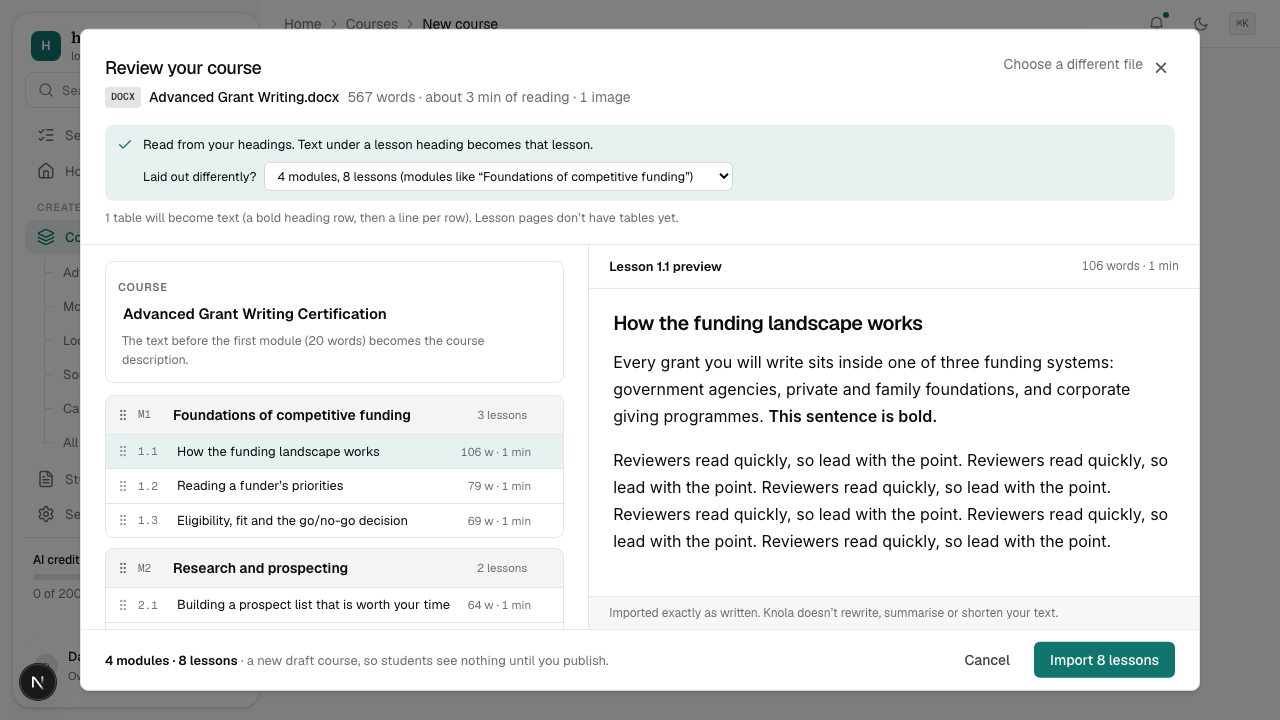Click the document icon in sidebar
The width and height of the screenshot is (1280, 720).
tap(46, 479)
